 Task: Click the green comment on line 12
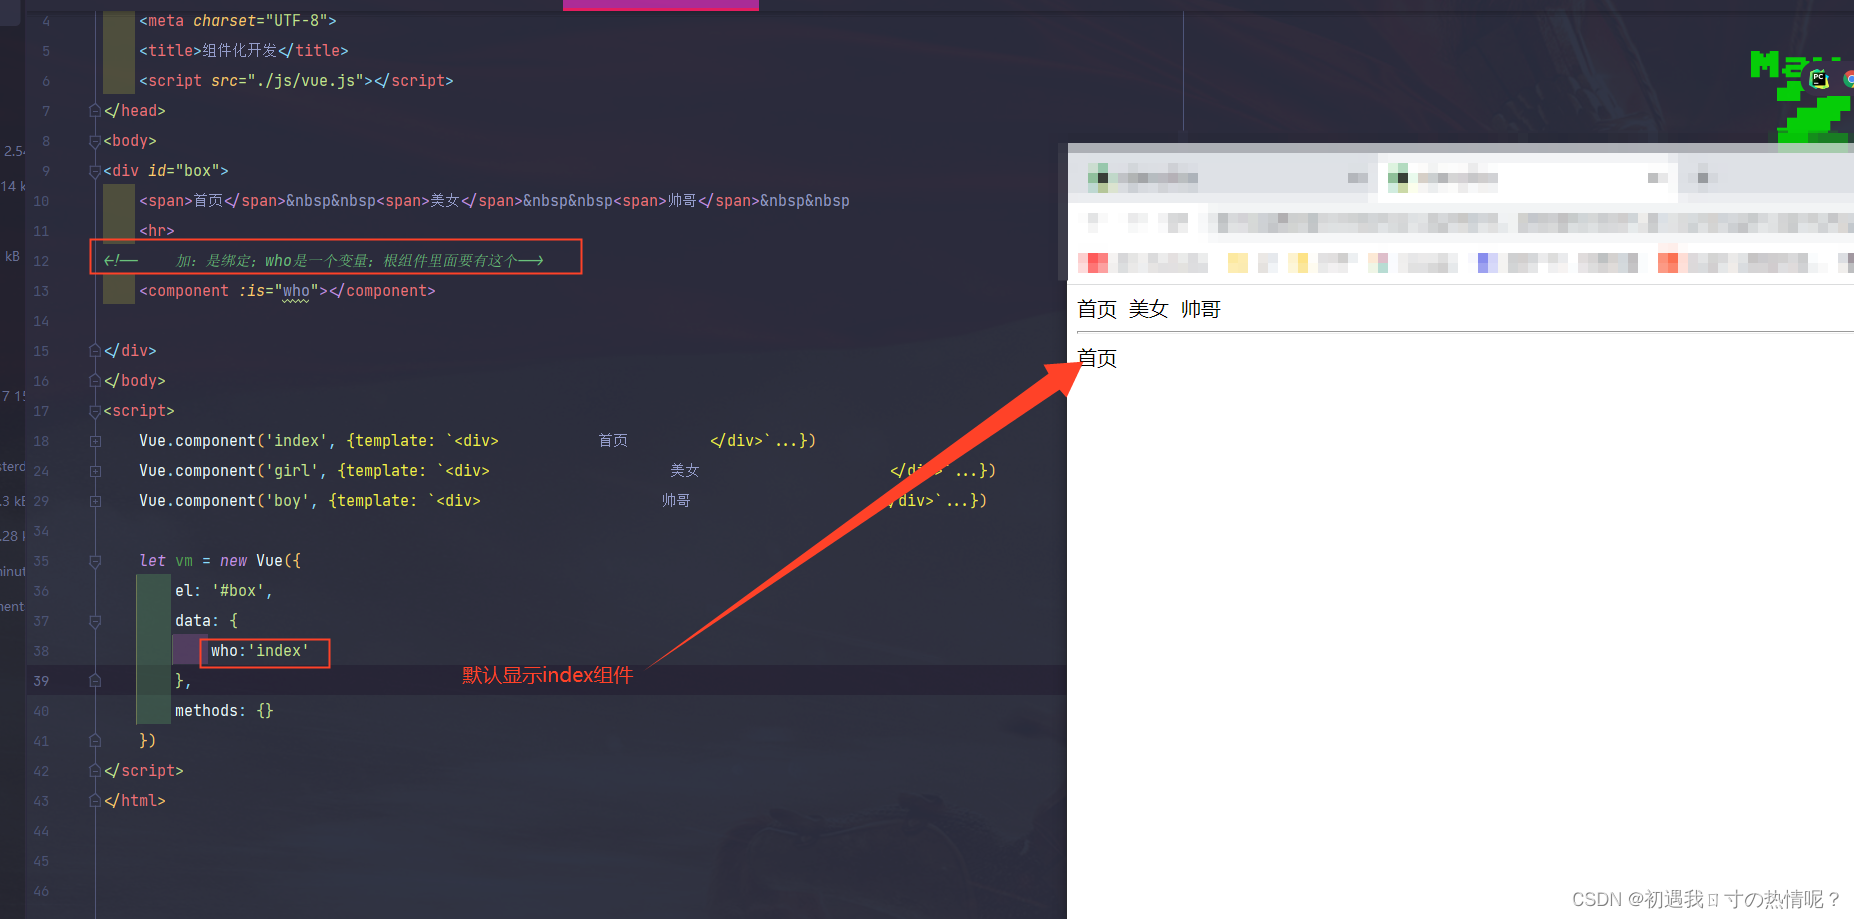[x=324, y=261]
